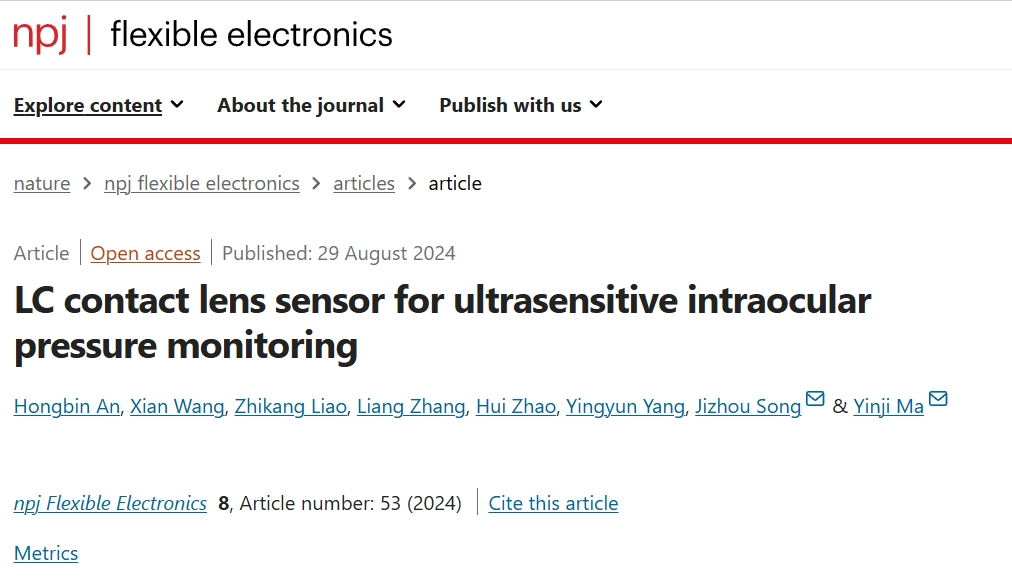Open author Hui Zhao's info
The image size is (1012, 588).
516,406
